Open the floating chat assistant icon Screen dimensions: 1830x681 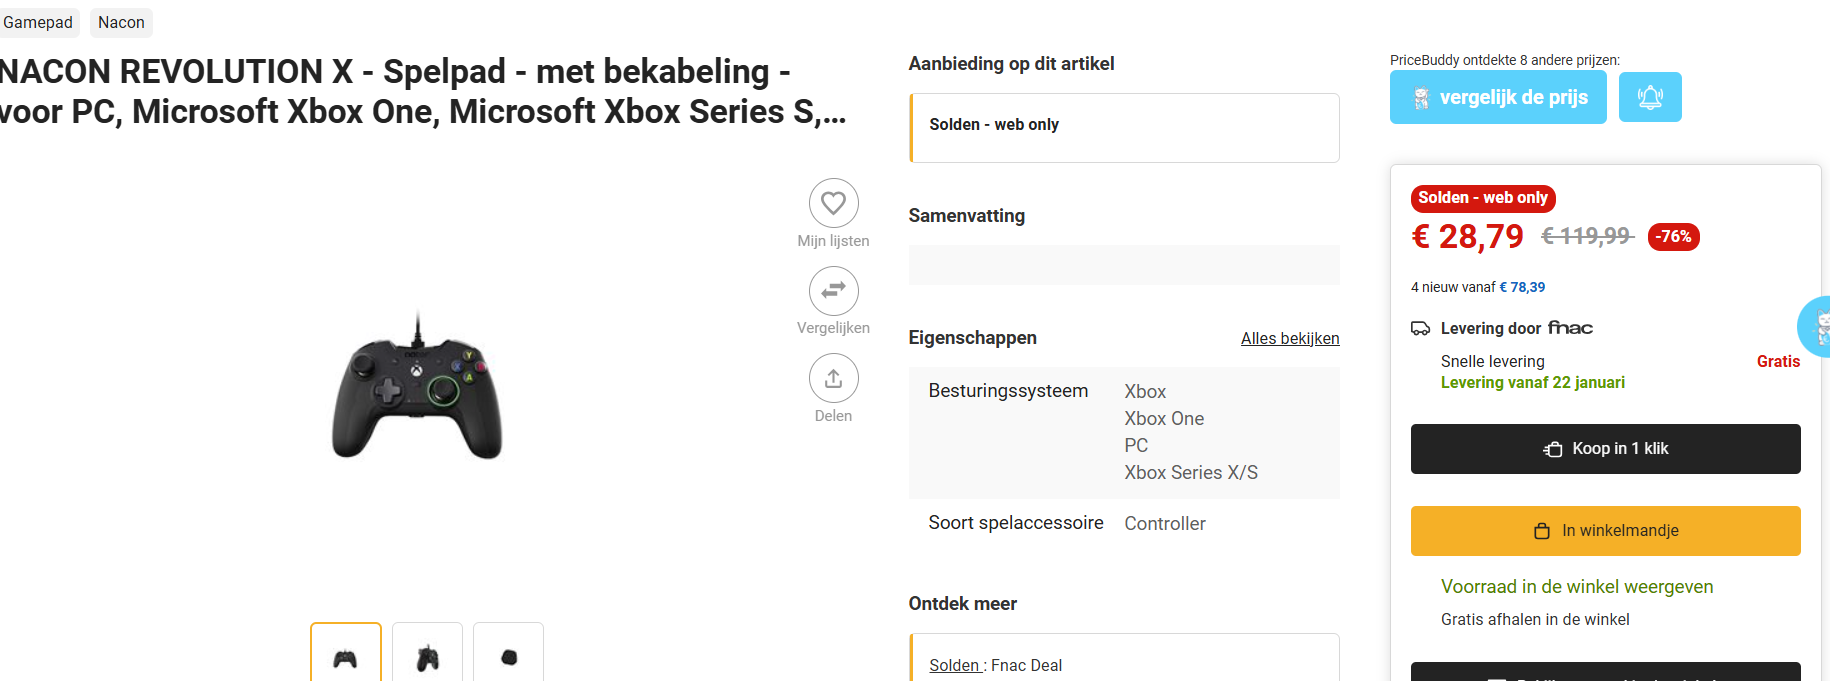pyautogui.click(x=1818, y=326)
